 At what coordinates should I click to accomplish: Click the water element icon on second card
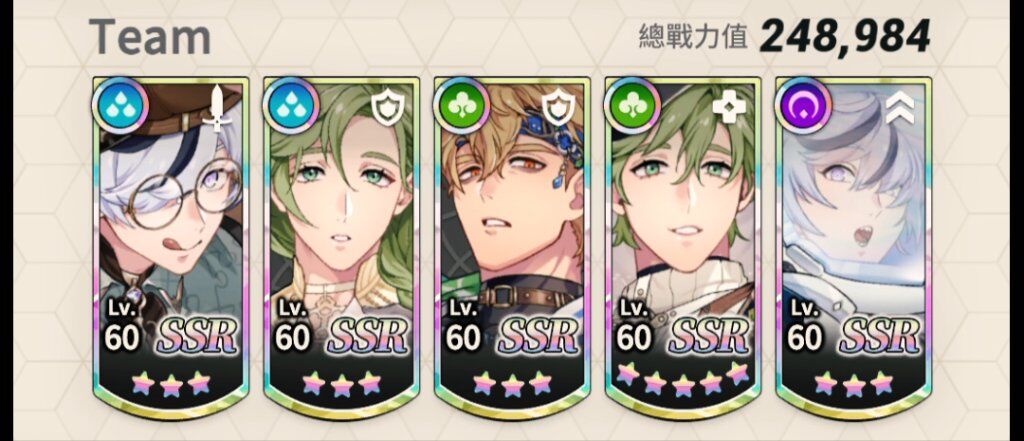pos(291,106)
